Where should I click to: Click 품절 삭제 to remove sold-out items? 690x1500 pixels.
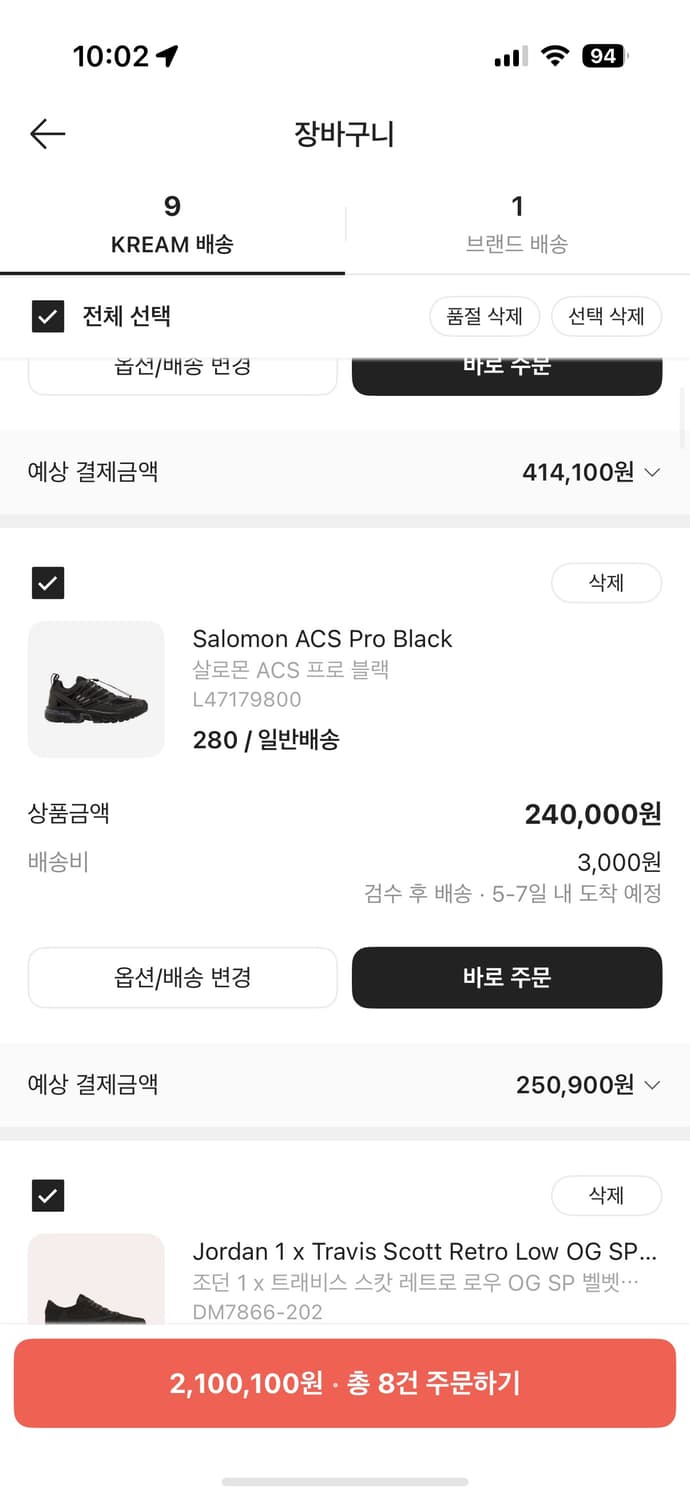484,315
